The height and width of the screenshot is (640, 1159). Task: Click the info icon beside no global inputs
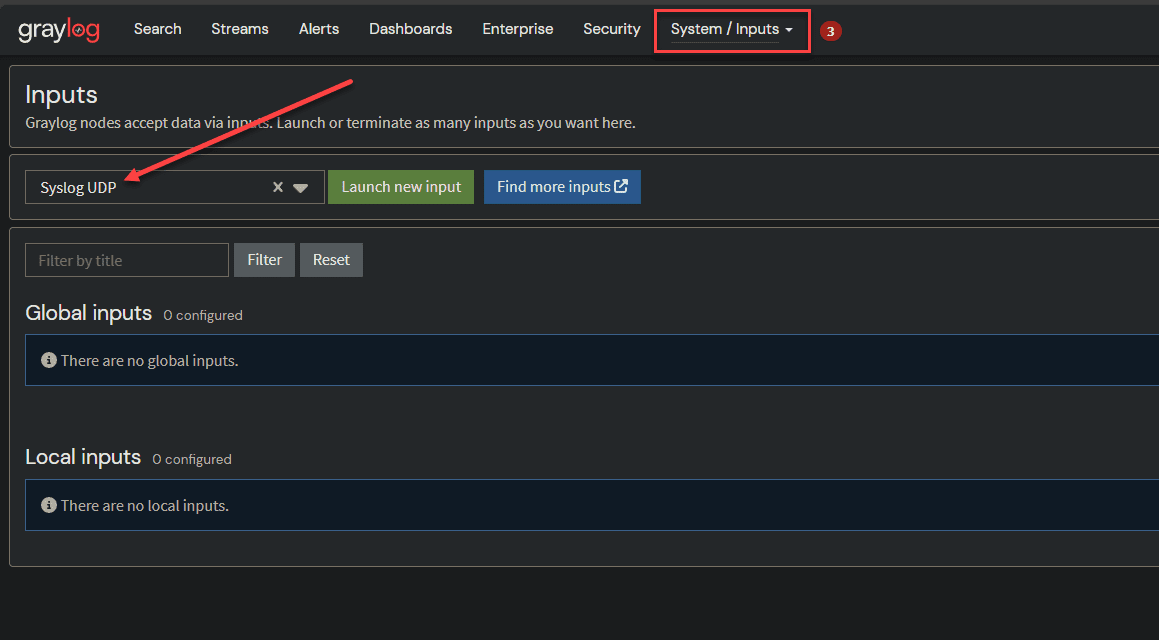click(x=49, y=360)
